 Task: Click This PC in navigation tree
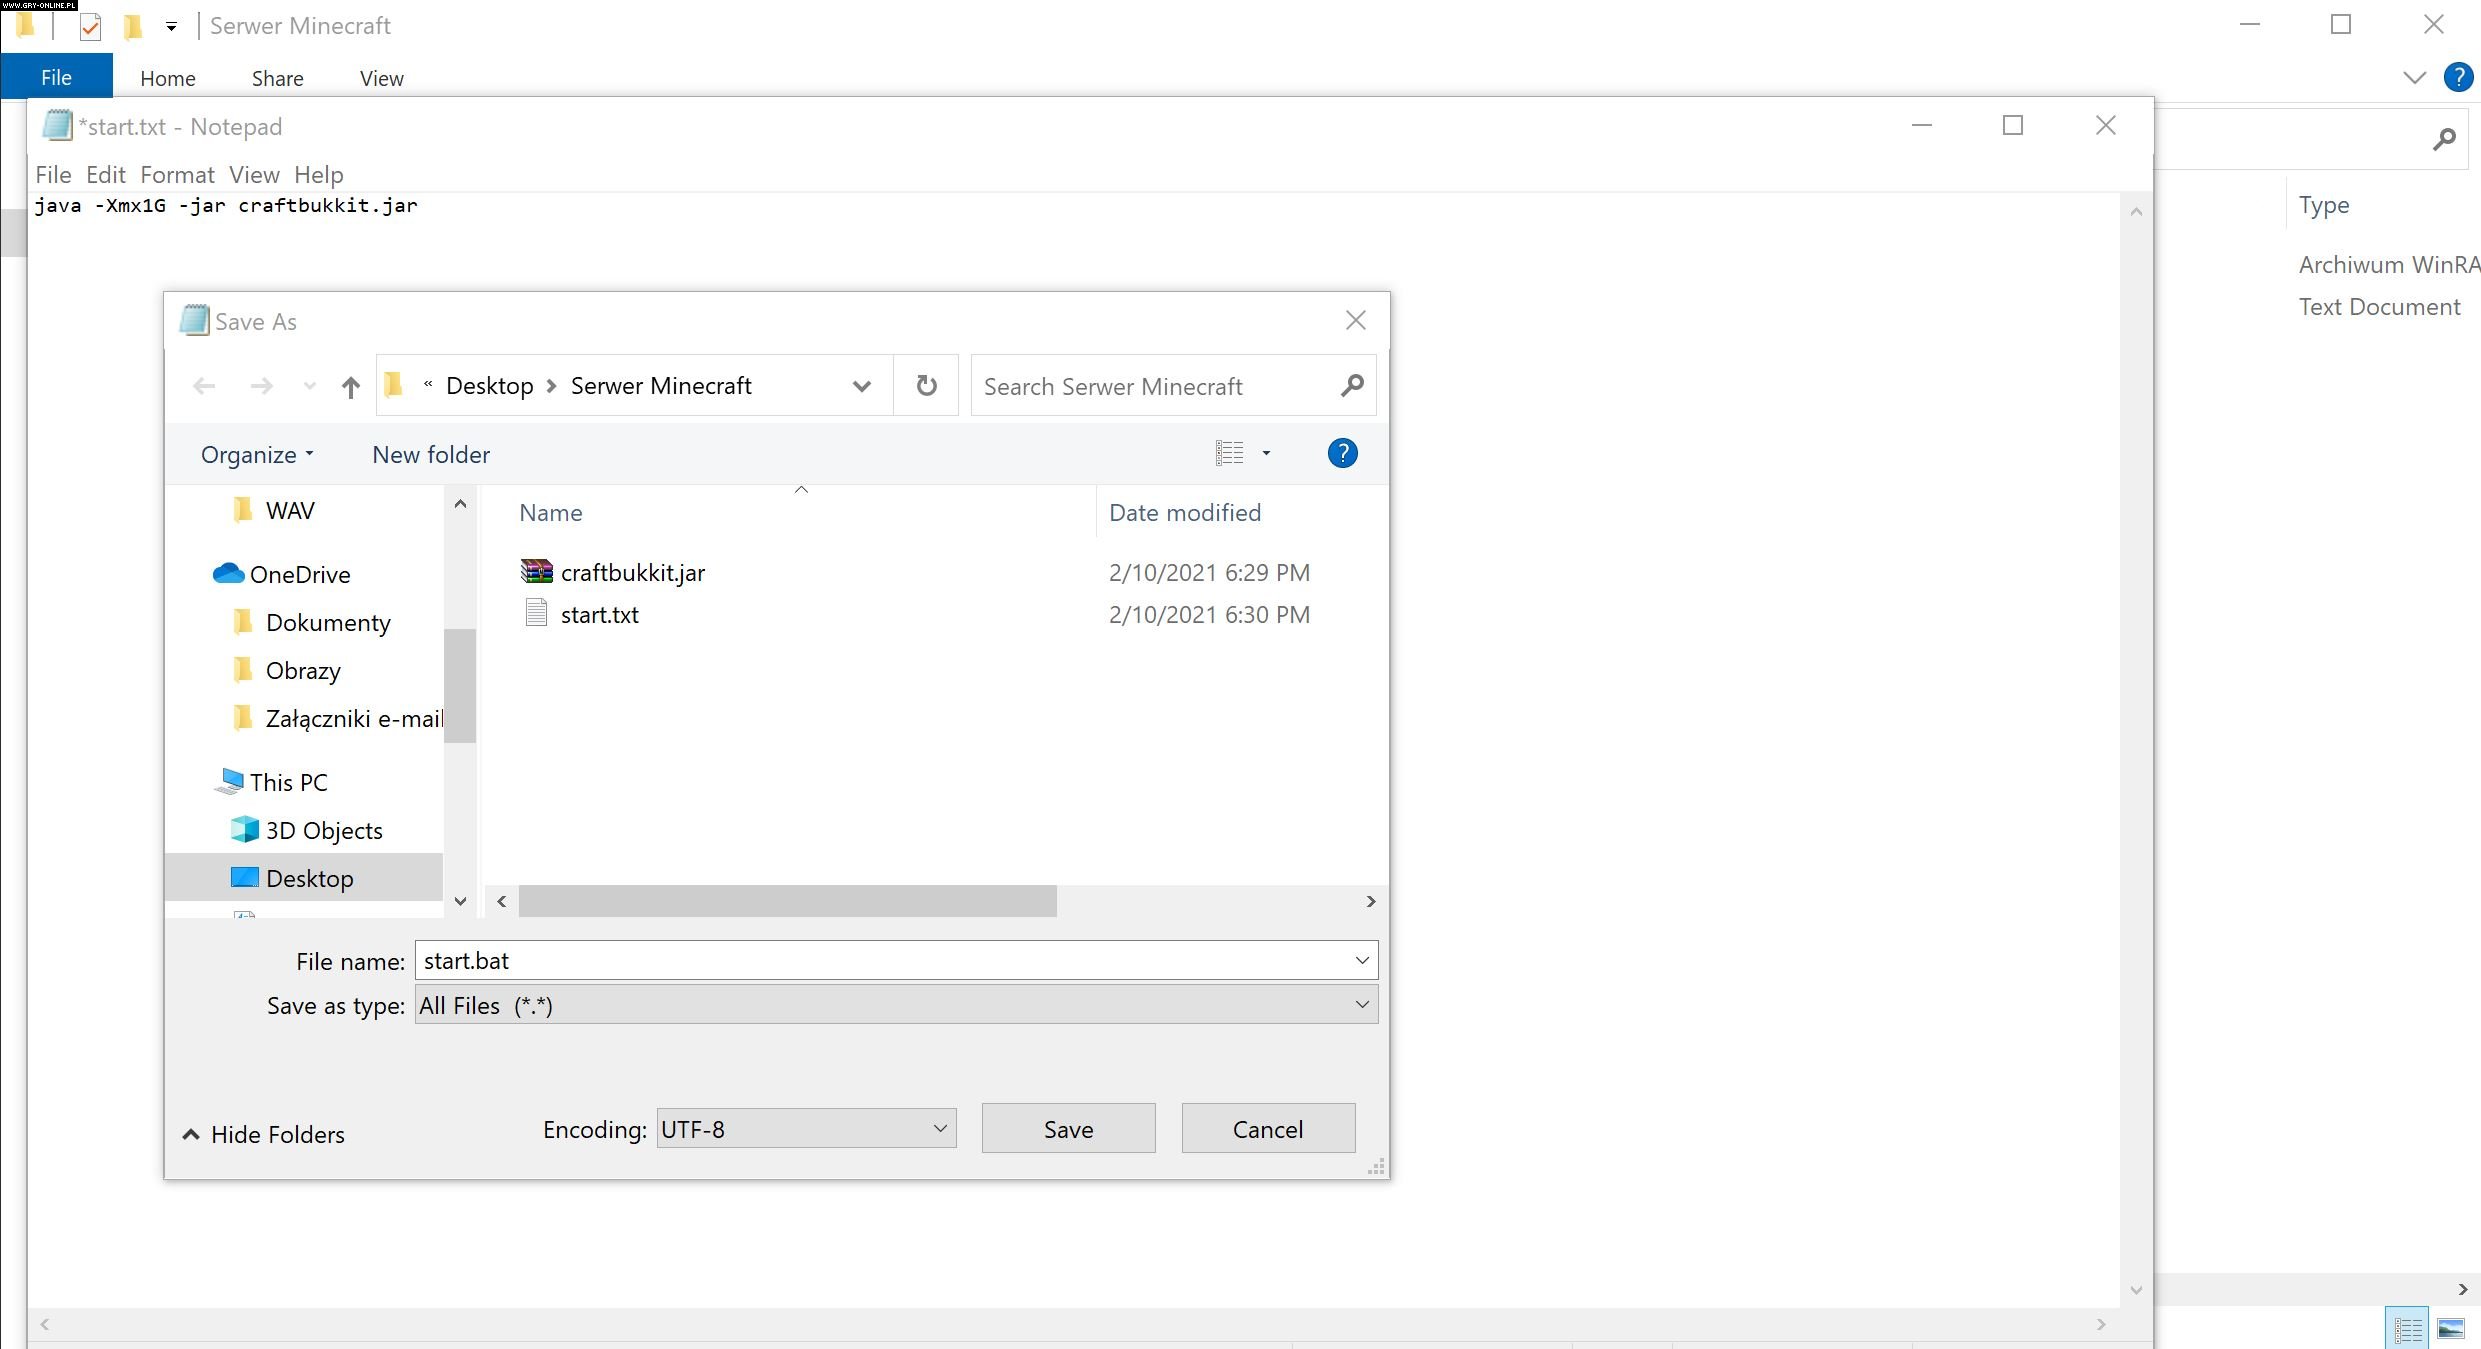(x=288, y=783)
